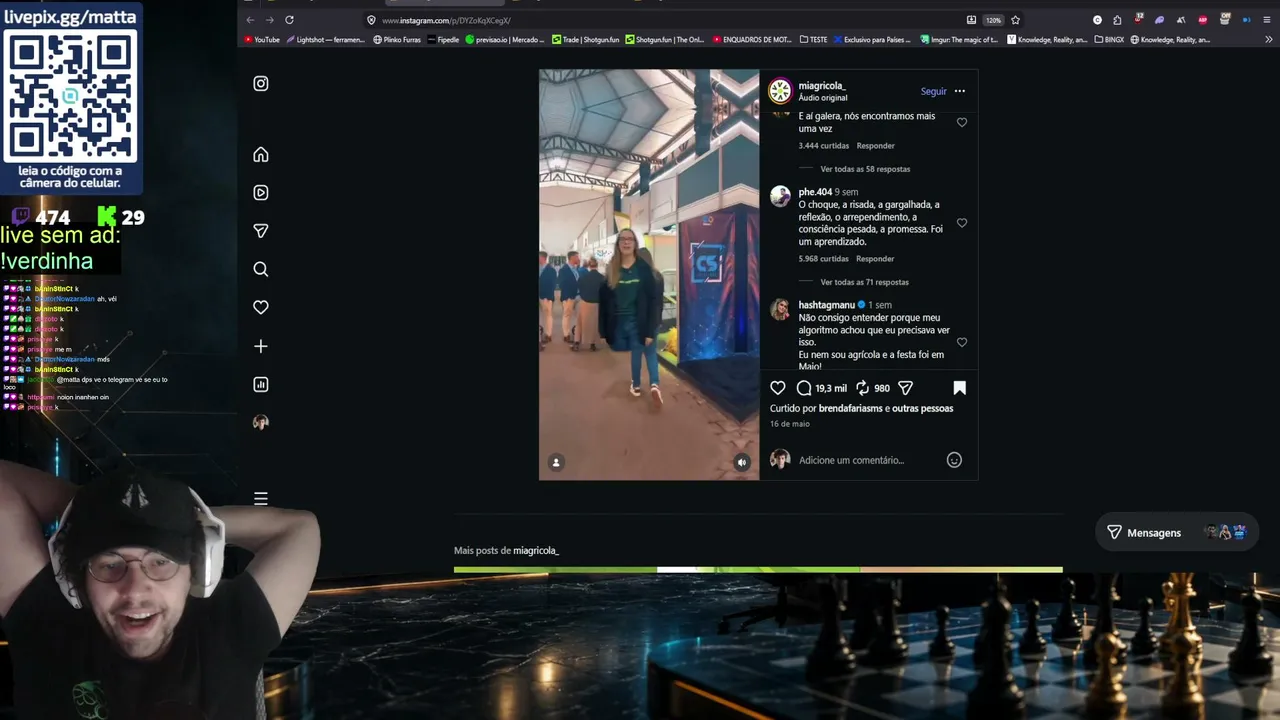Screen dimensions: 1280x720
Task: Like the miagricola_ post with the heart
Action: pos(778,388)
